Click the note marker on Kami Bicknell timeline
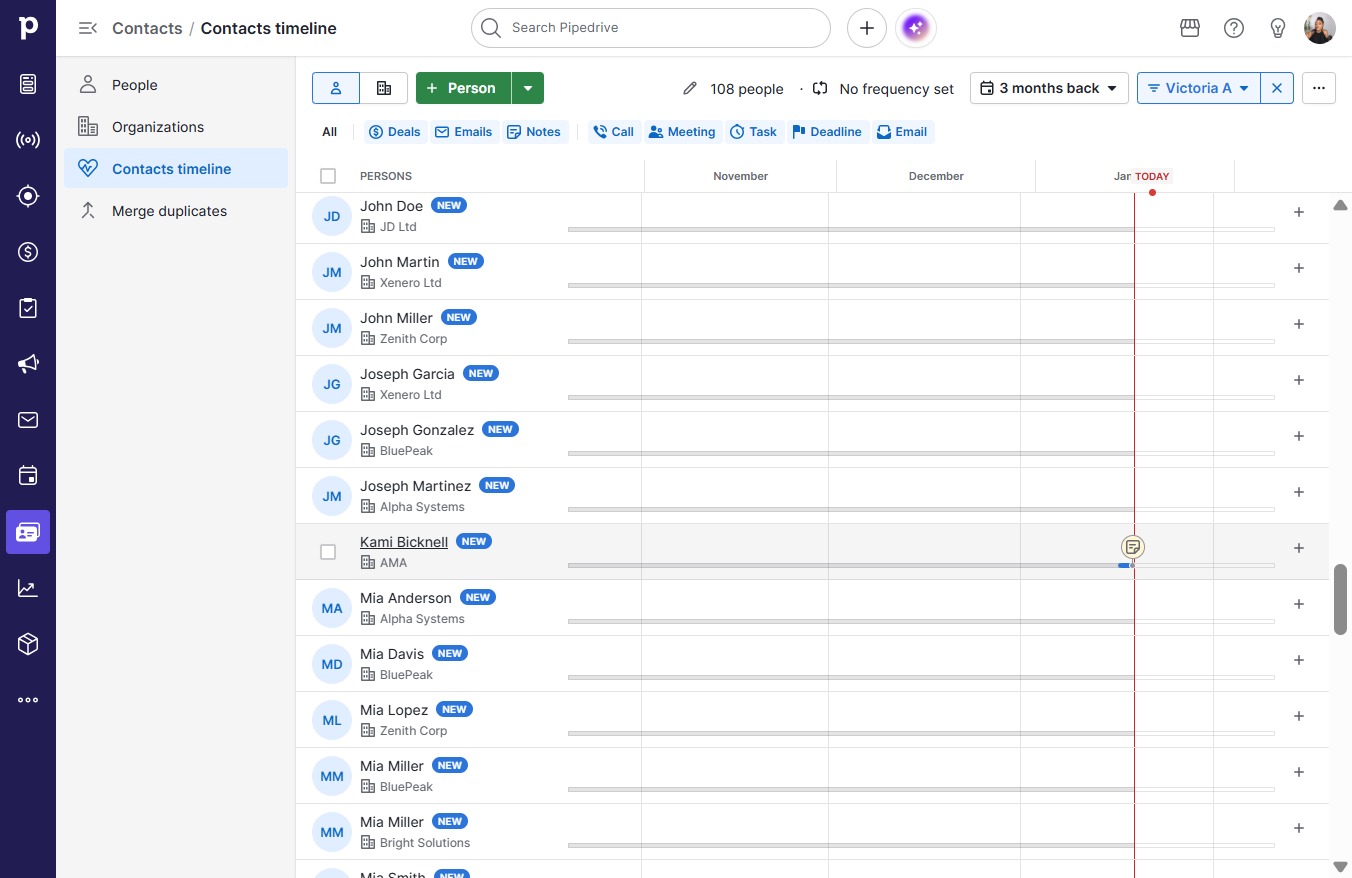The height and width of the screenshot is (878, 1352). click(x=1133, y=547)
